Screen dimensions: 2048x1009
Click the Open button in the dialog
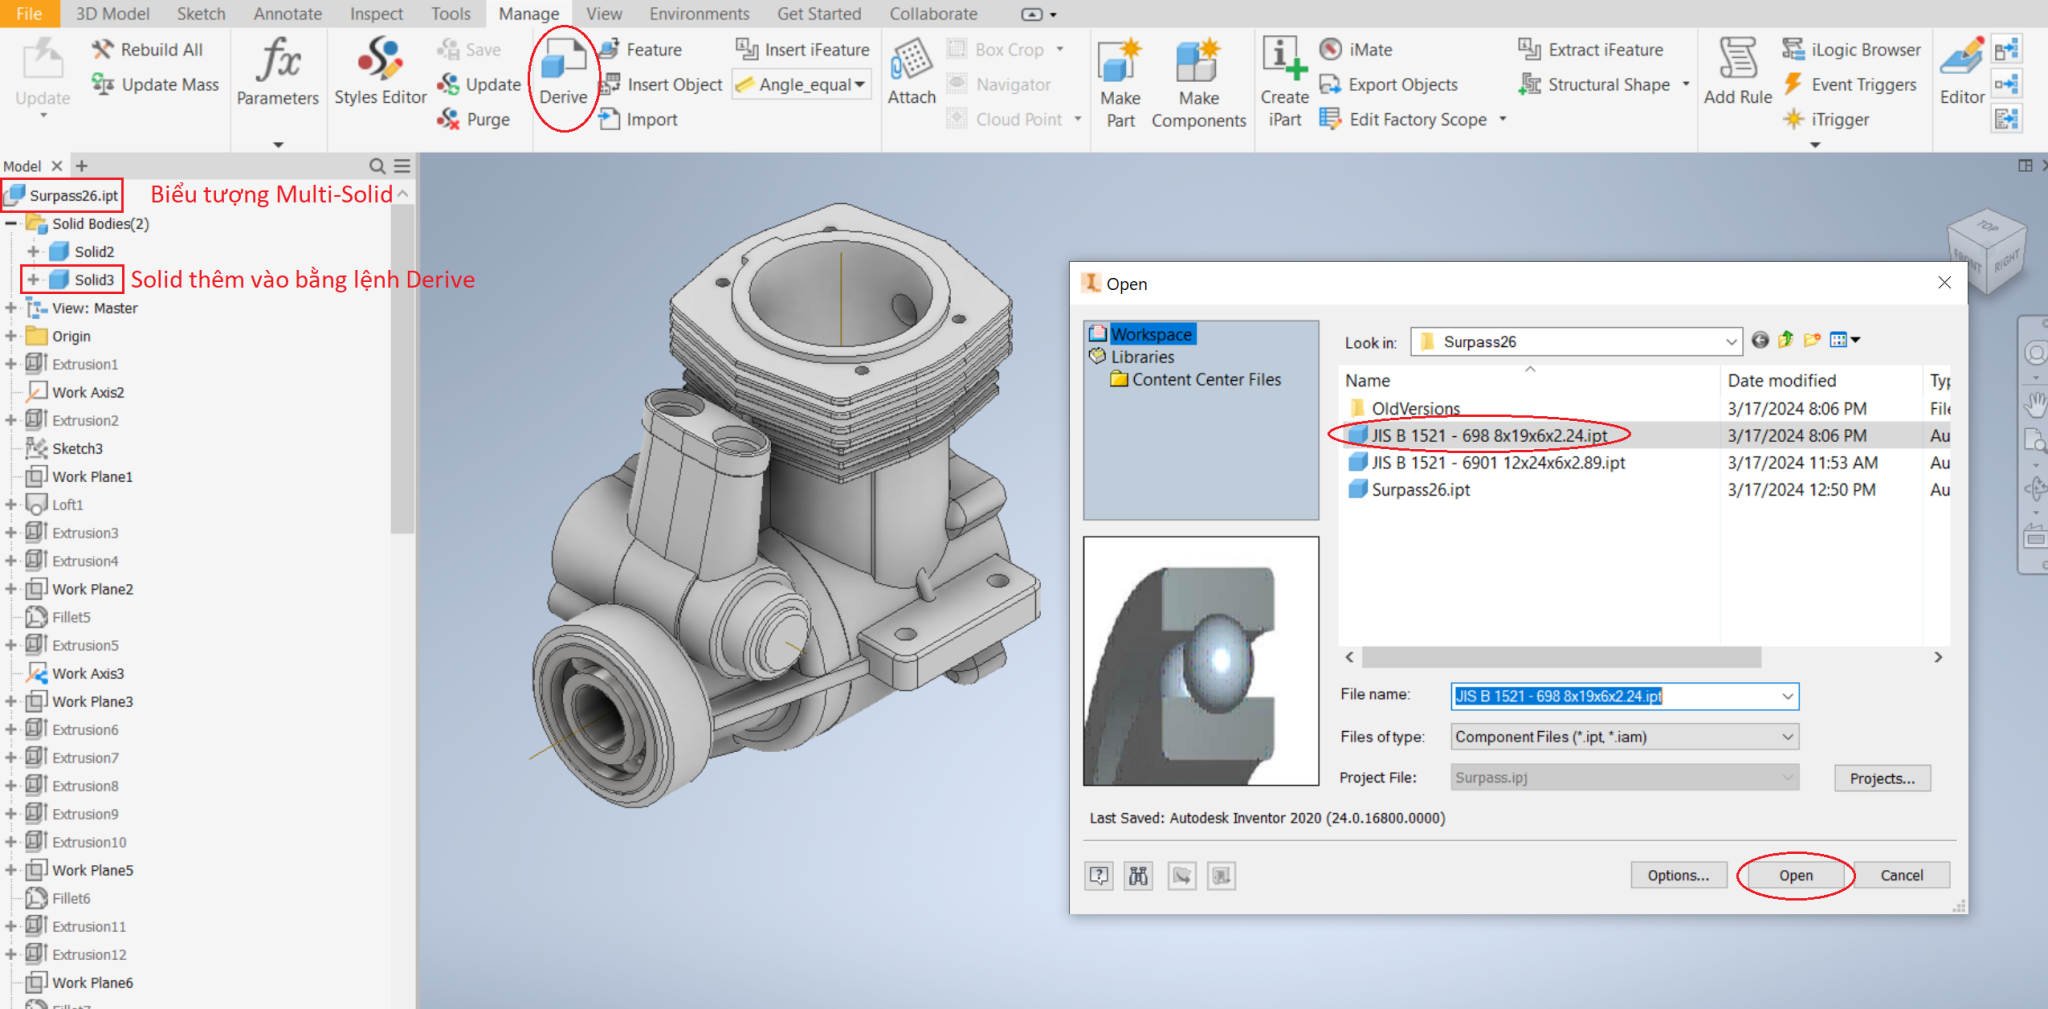click(x=1795, y=875)
